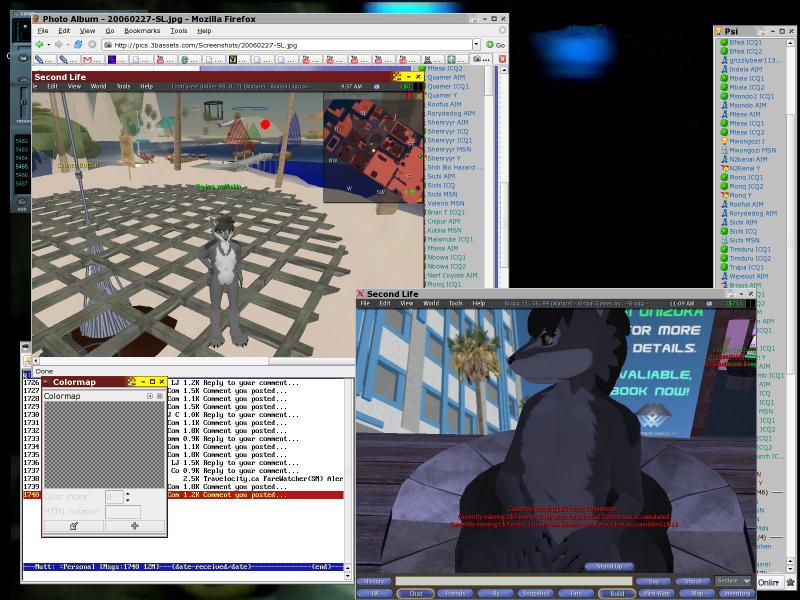This screenshot has height=600, width=800.
Task: Open the World menu in Second Life
Action: tap(431, 303)
